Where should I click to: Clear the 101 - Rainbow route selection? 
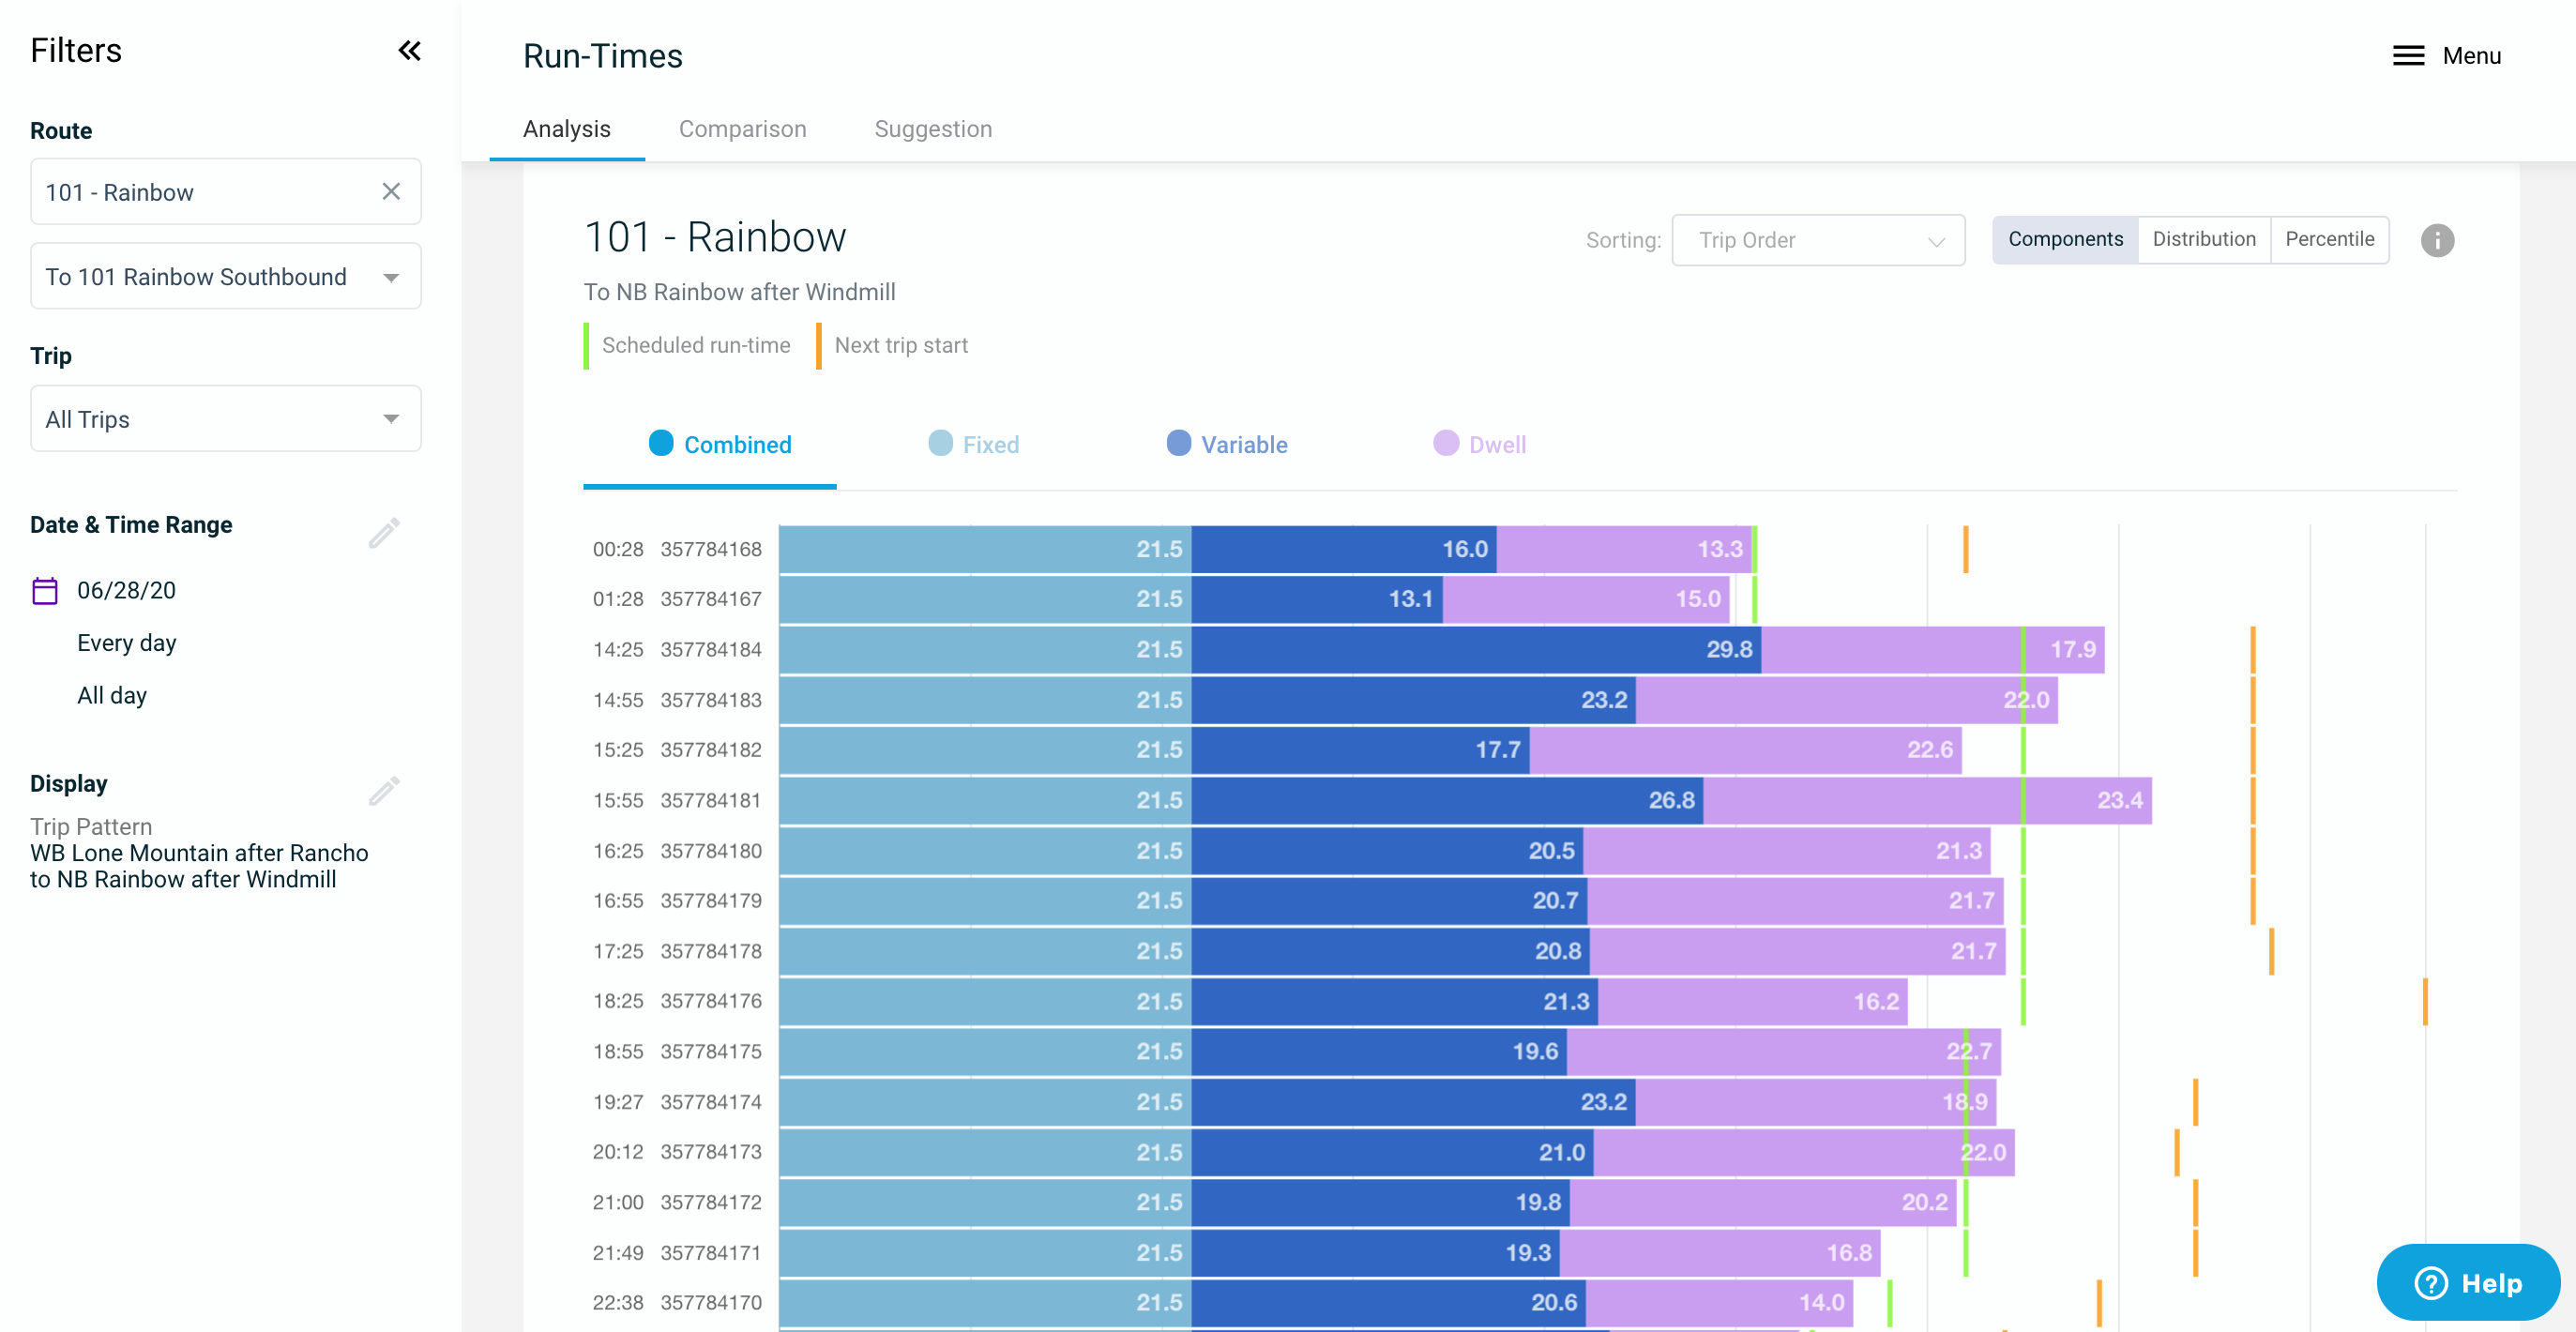coord(390,191)
